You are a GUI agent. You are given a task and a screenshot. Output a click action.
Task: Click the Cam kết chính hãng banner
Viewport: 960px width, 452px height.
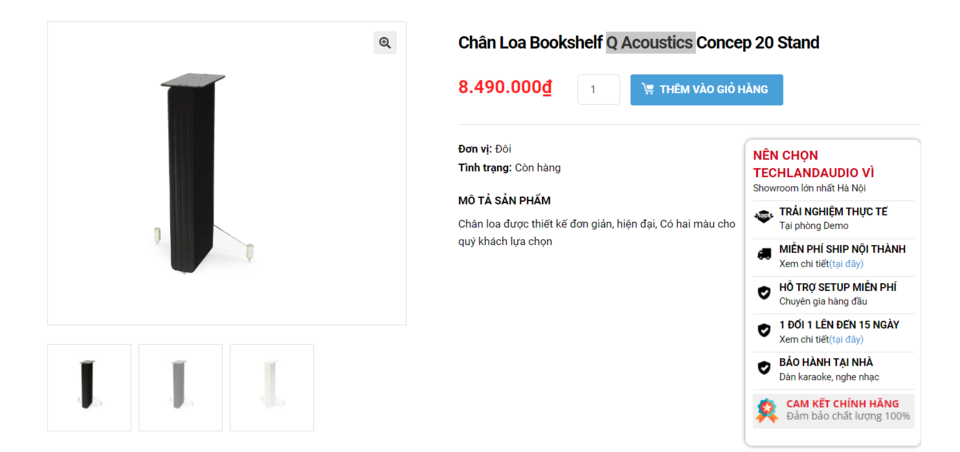[833, 410]
